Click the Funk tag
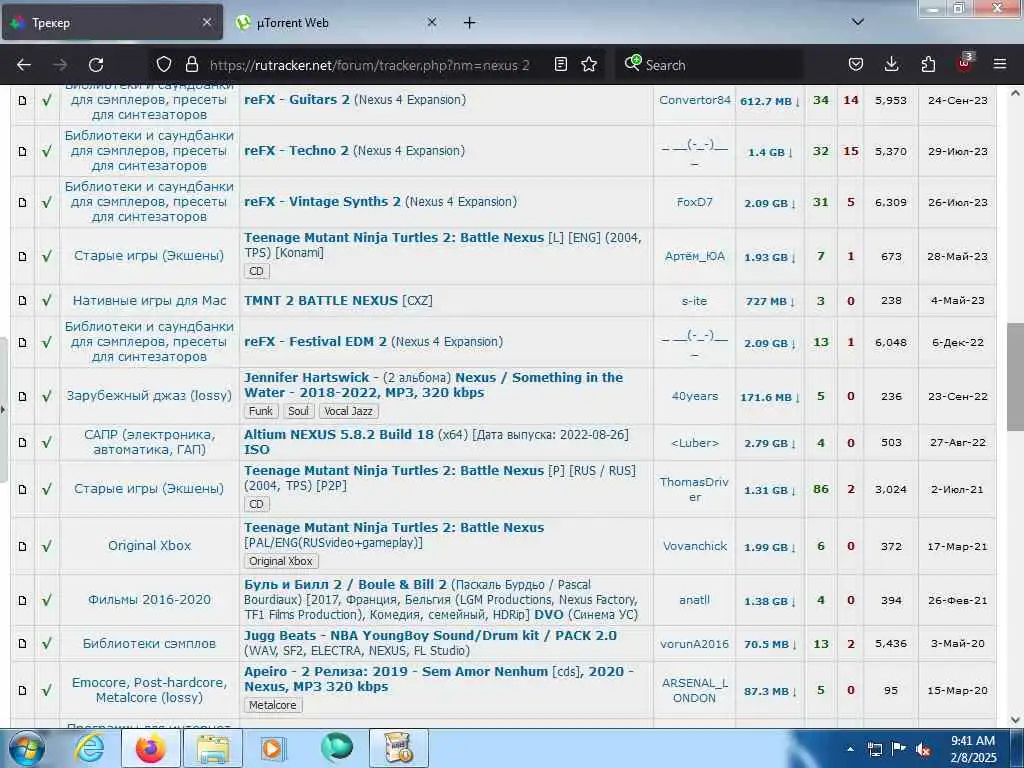1024x768 pixels. point(261,411)
